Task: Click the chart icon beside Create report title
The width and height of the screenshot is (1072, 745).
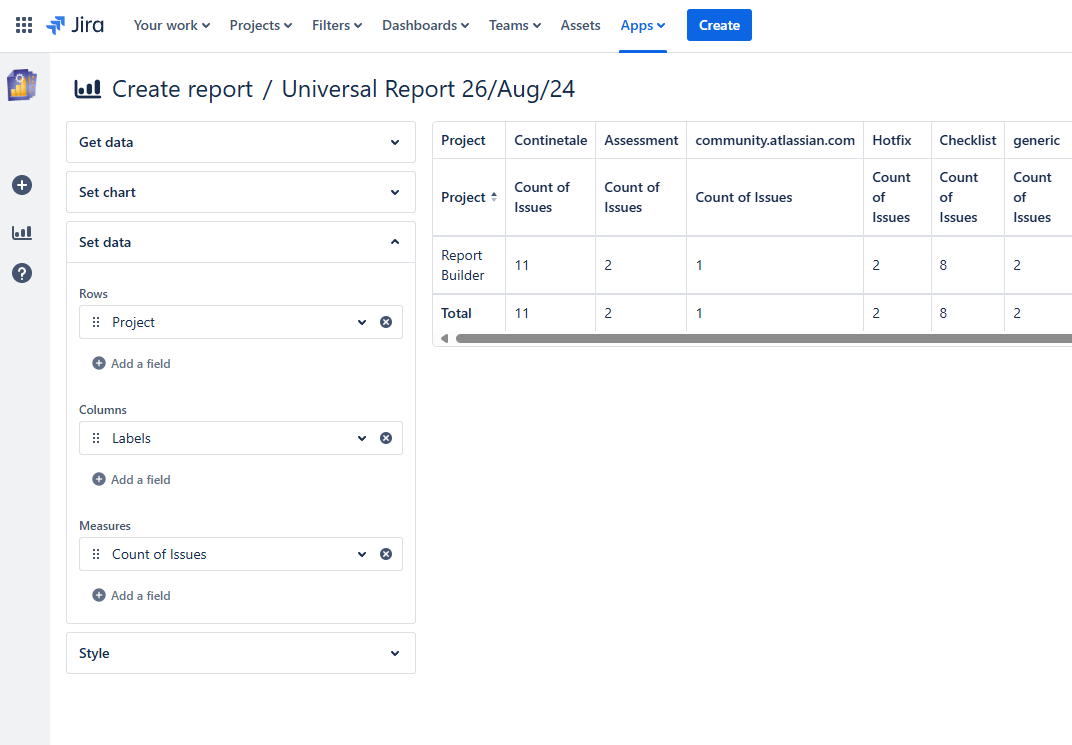Action: (88, 88)
